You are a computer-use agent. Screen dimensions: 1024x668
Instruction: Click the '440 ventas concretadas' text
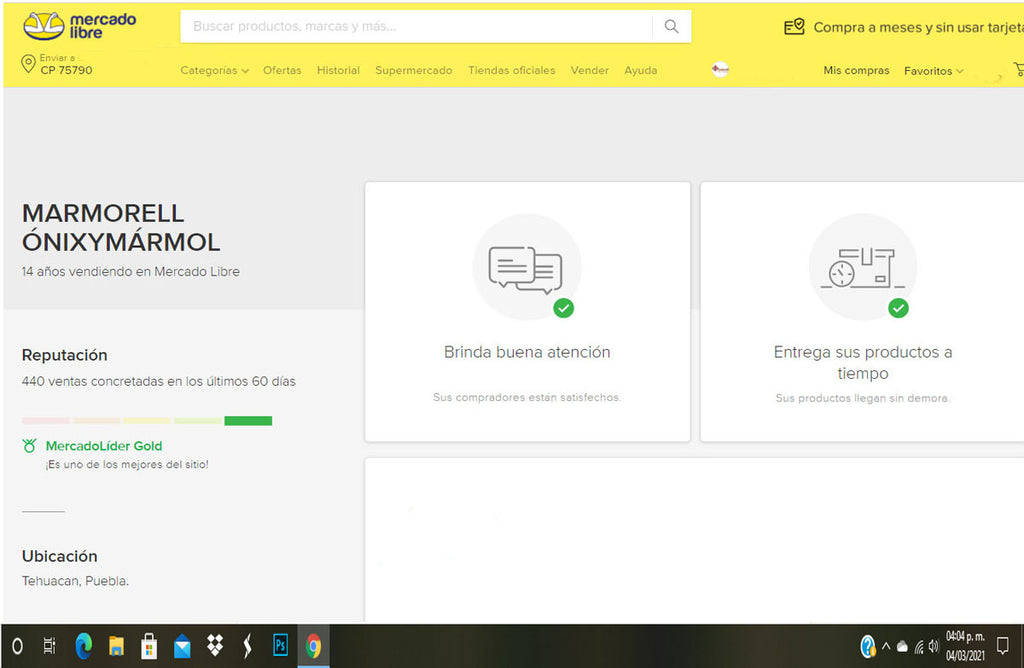point(159,381)
